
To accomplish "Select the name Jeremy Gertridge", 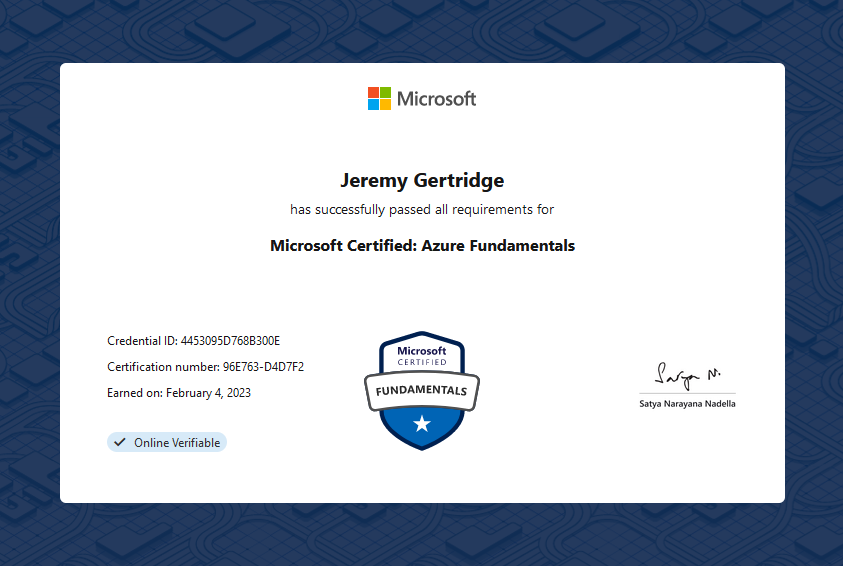I will [x=422, y=181].
